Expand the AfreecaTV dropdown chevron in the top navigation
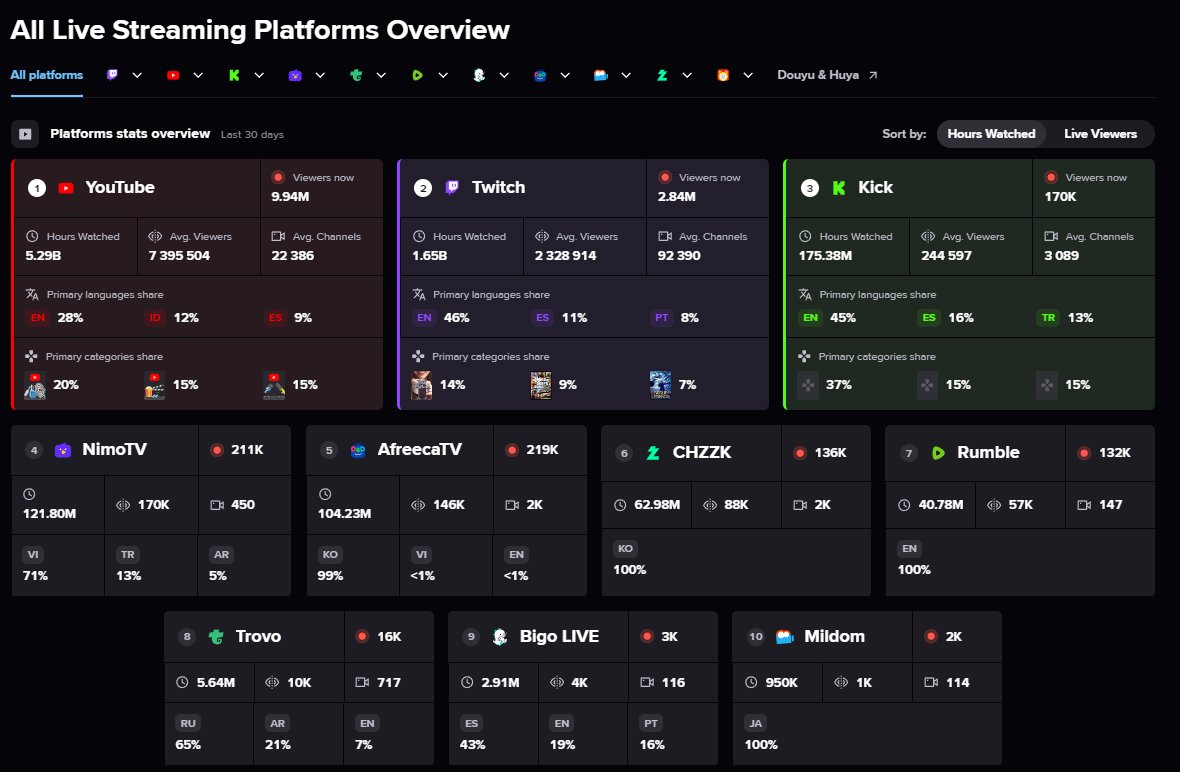Viewport: 1180px width, 772px height. [x=564, y=75]
